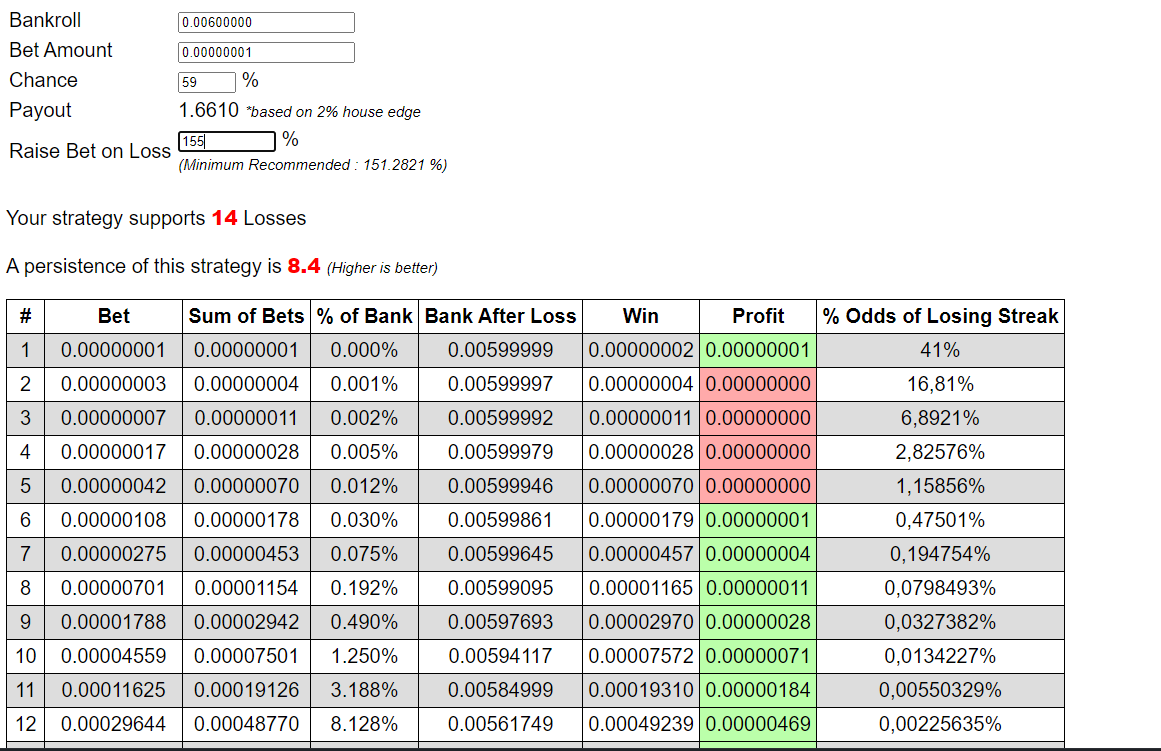Click the 16,81% losing streak odds cell

coord(940,384)
